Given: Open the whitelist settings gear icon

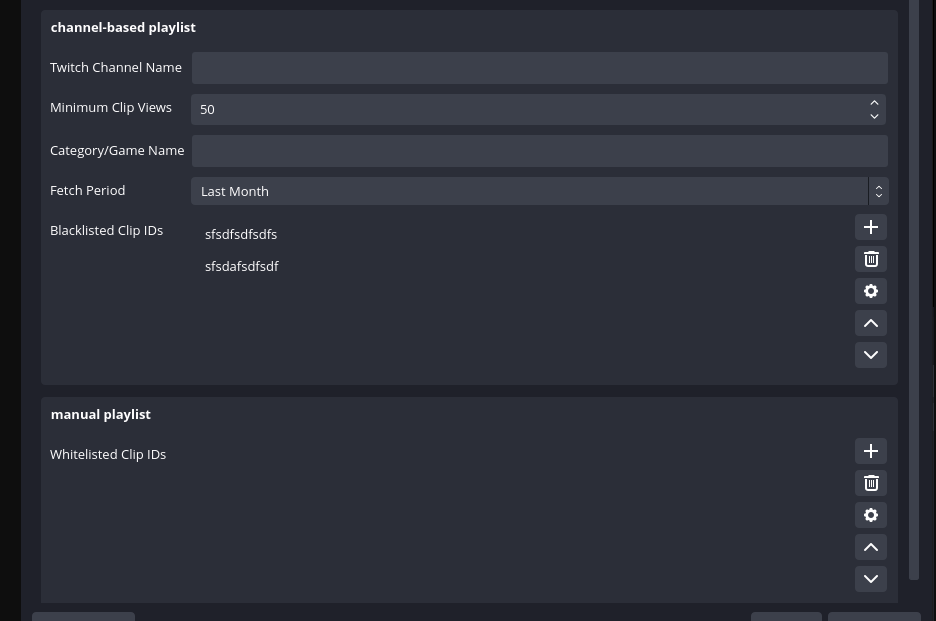Looking at the screenshot, I should tap(870, 515).
